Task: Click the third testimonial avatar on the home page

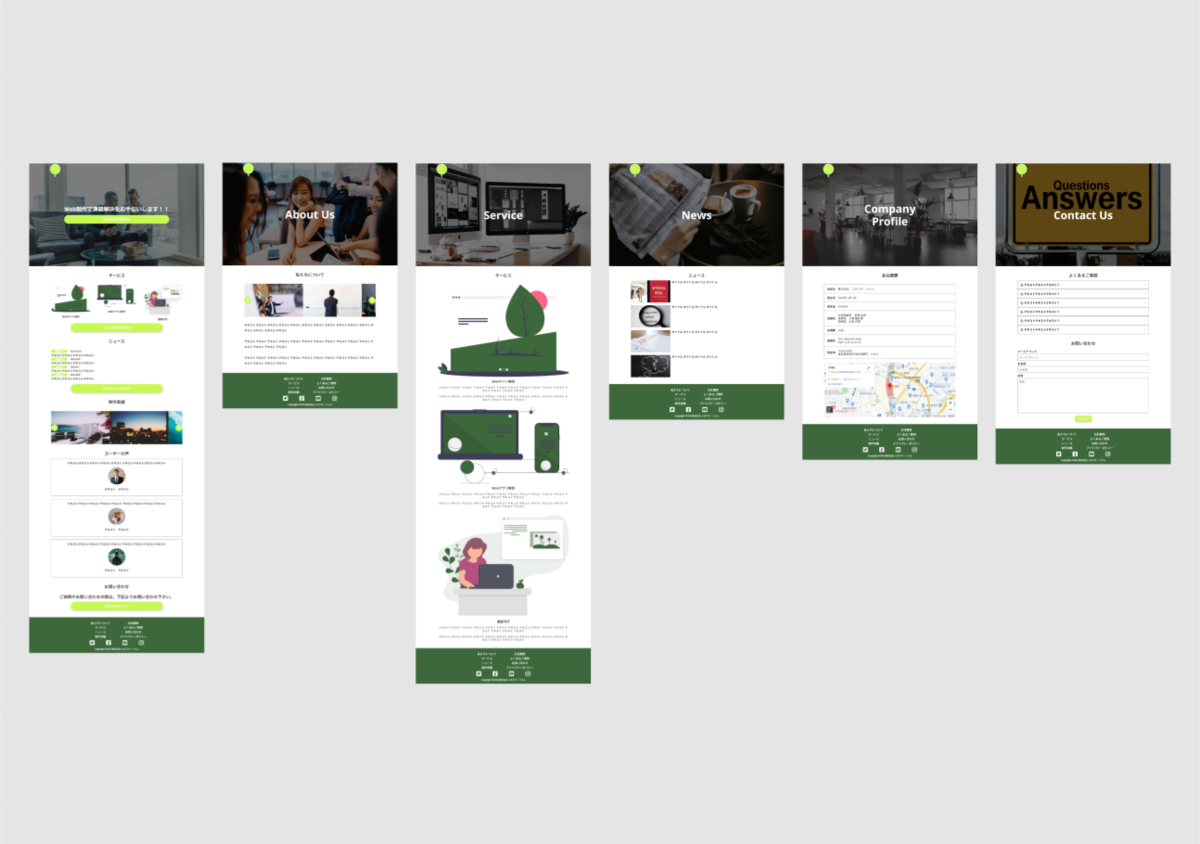Action: coord(117,557)
